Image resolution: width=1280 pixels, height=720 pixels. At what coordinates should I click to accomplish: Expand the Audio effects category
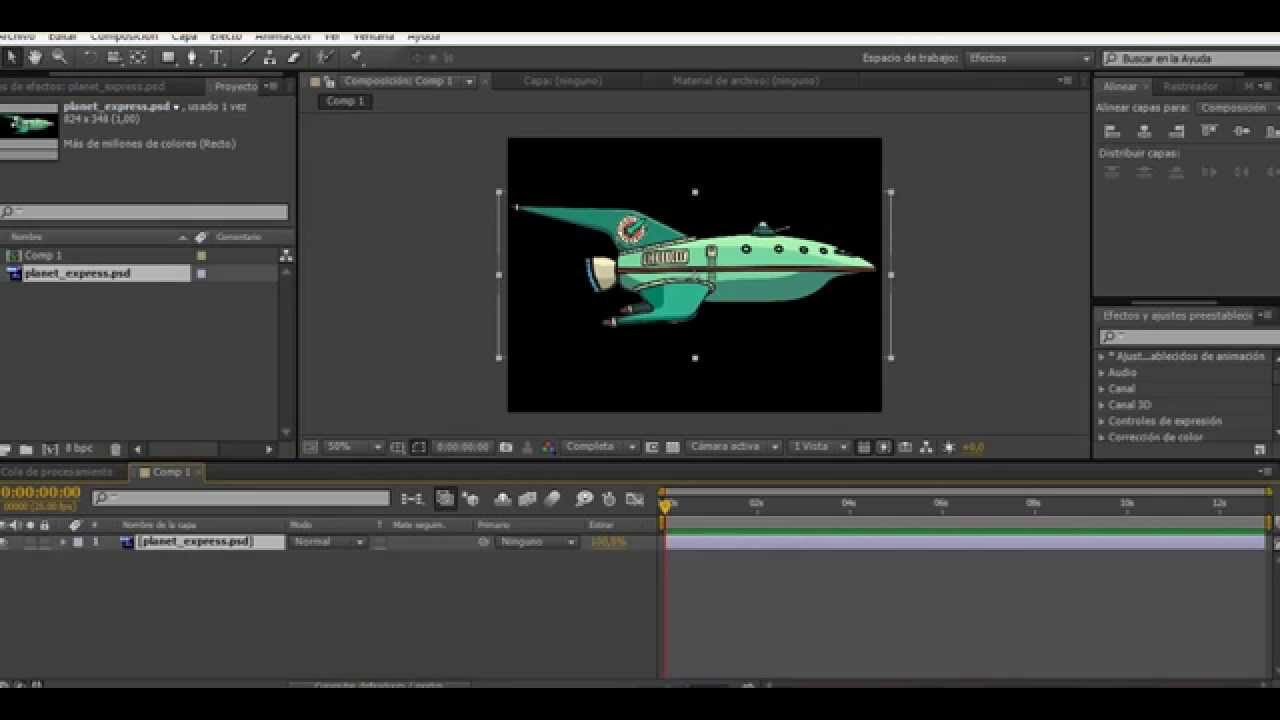coord(1102,373)
